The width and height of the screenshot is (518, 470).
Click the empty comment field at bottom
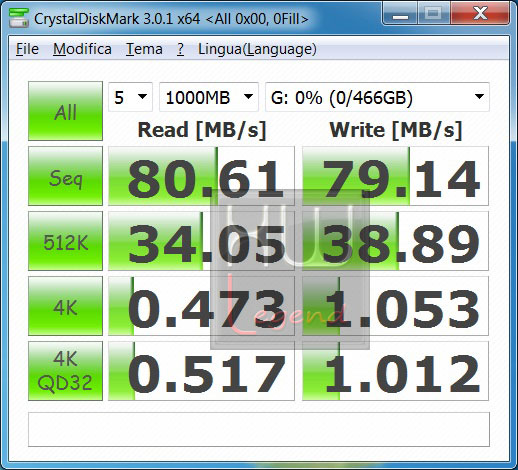(259, 430)
